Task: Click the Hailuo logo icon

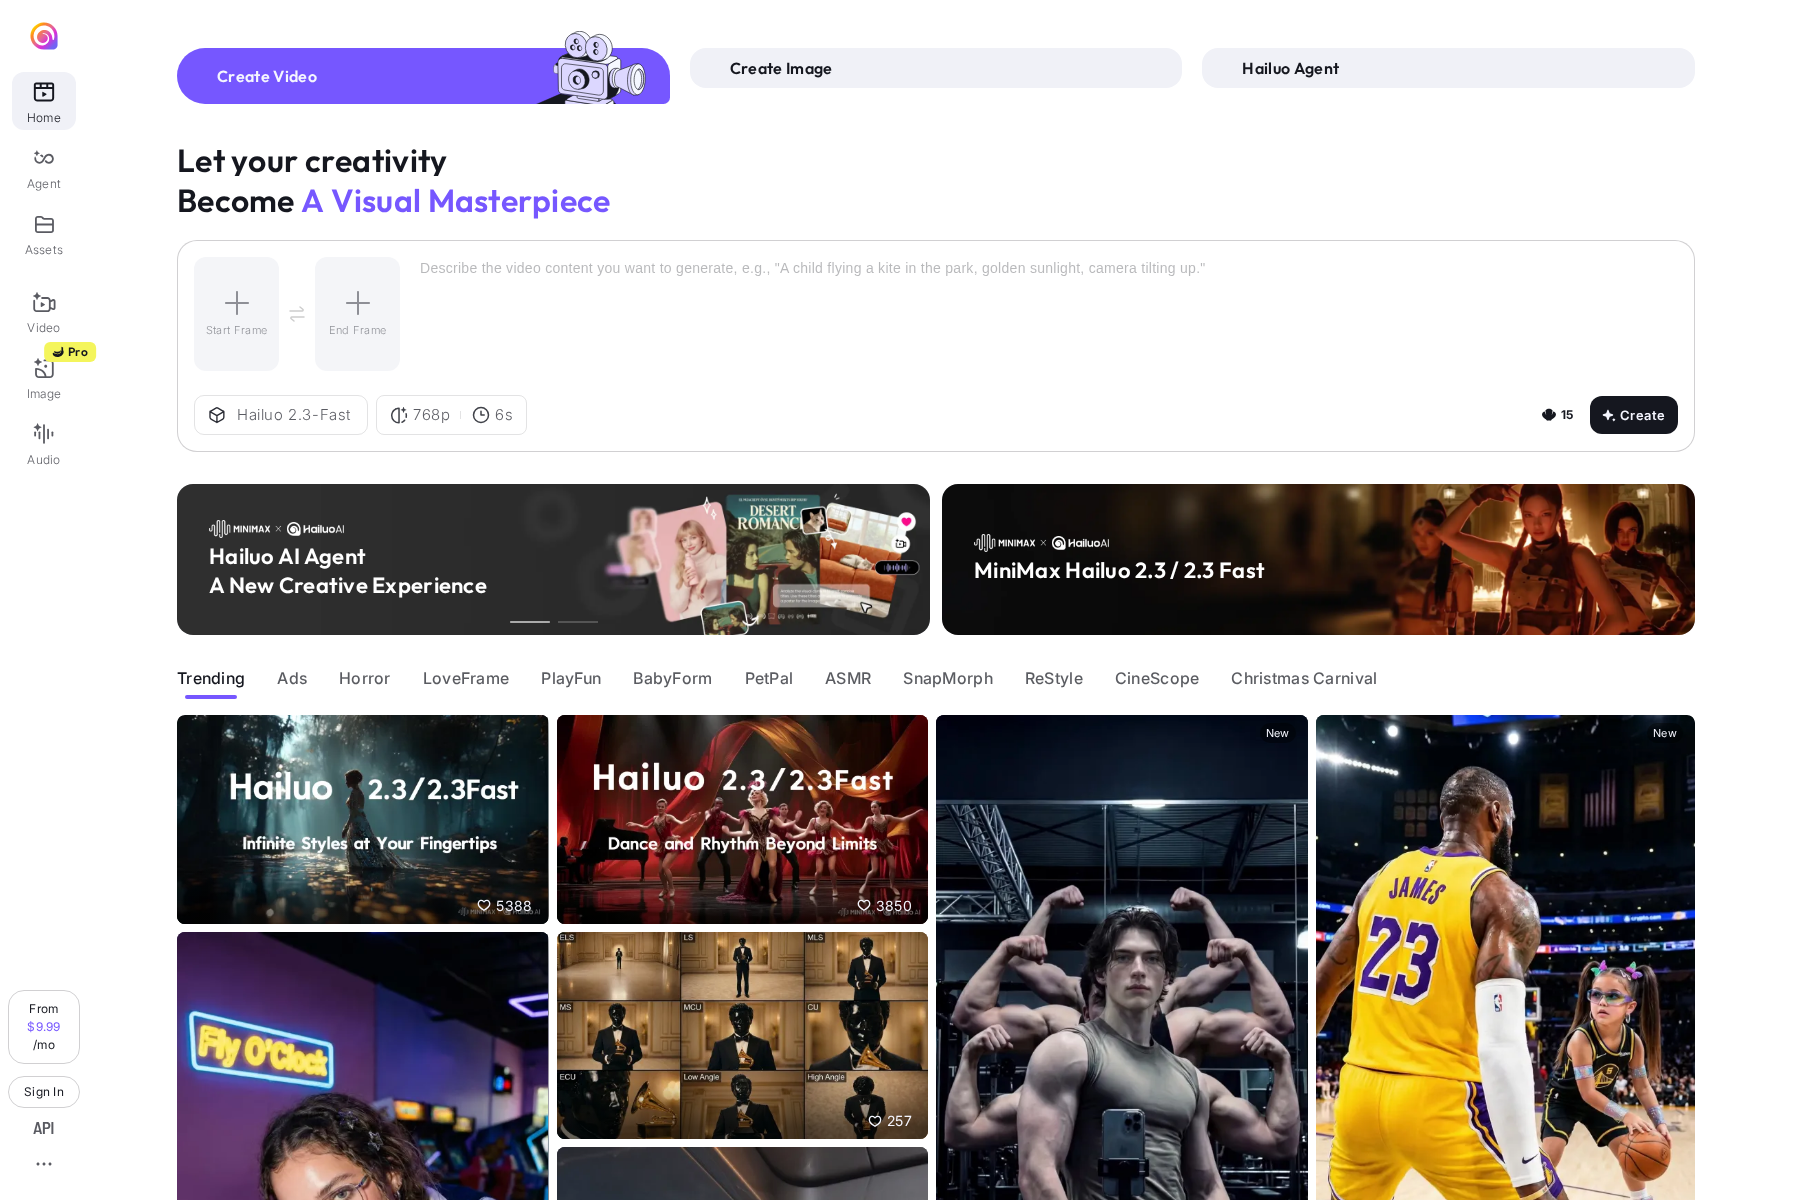Action: pos(44,37)
